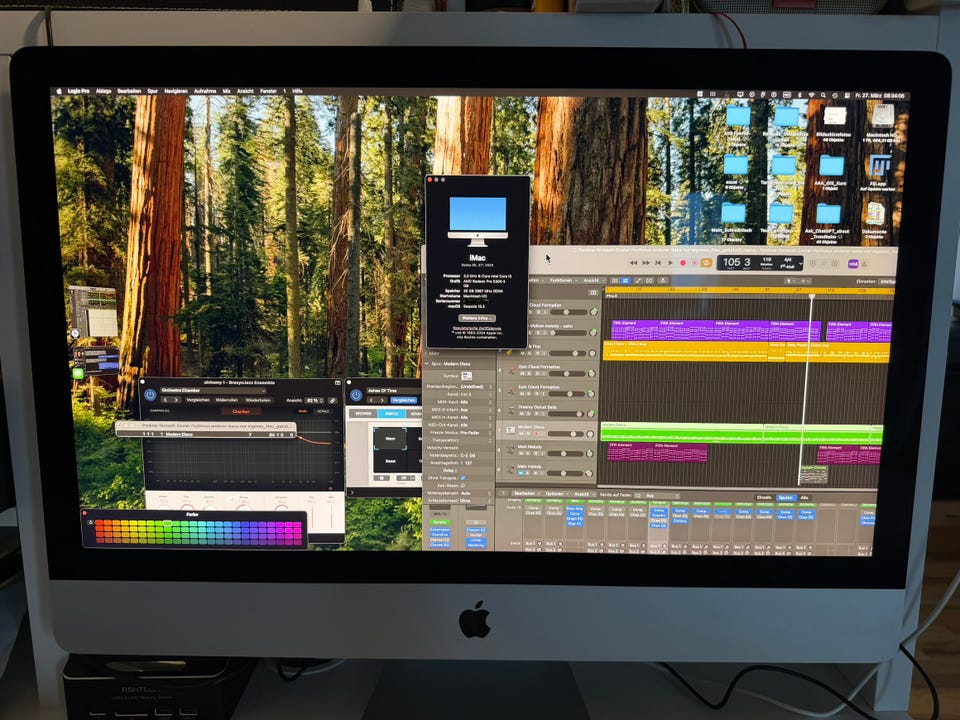
Task: Click Widerrufen in Alchemy plugin header
Action: click(227, 400)
